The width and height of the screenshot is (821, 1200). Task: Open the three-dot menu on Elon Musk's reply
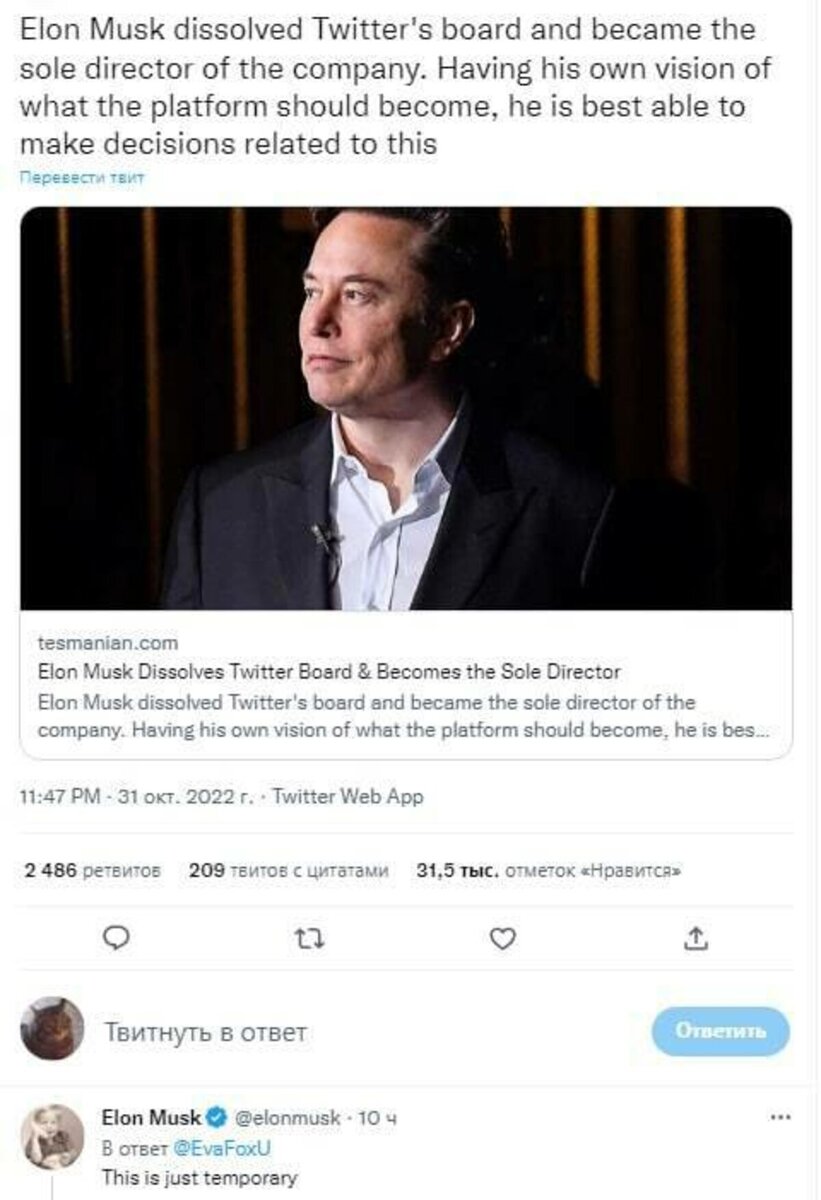[x=779, y=1117]
